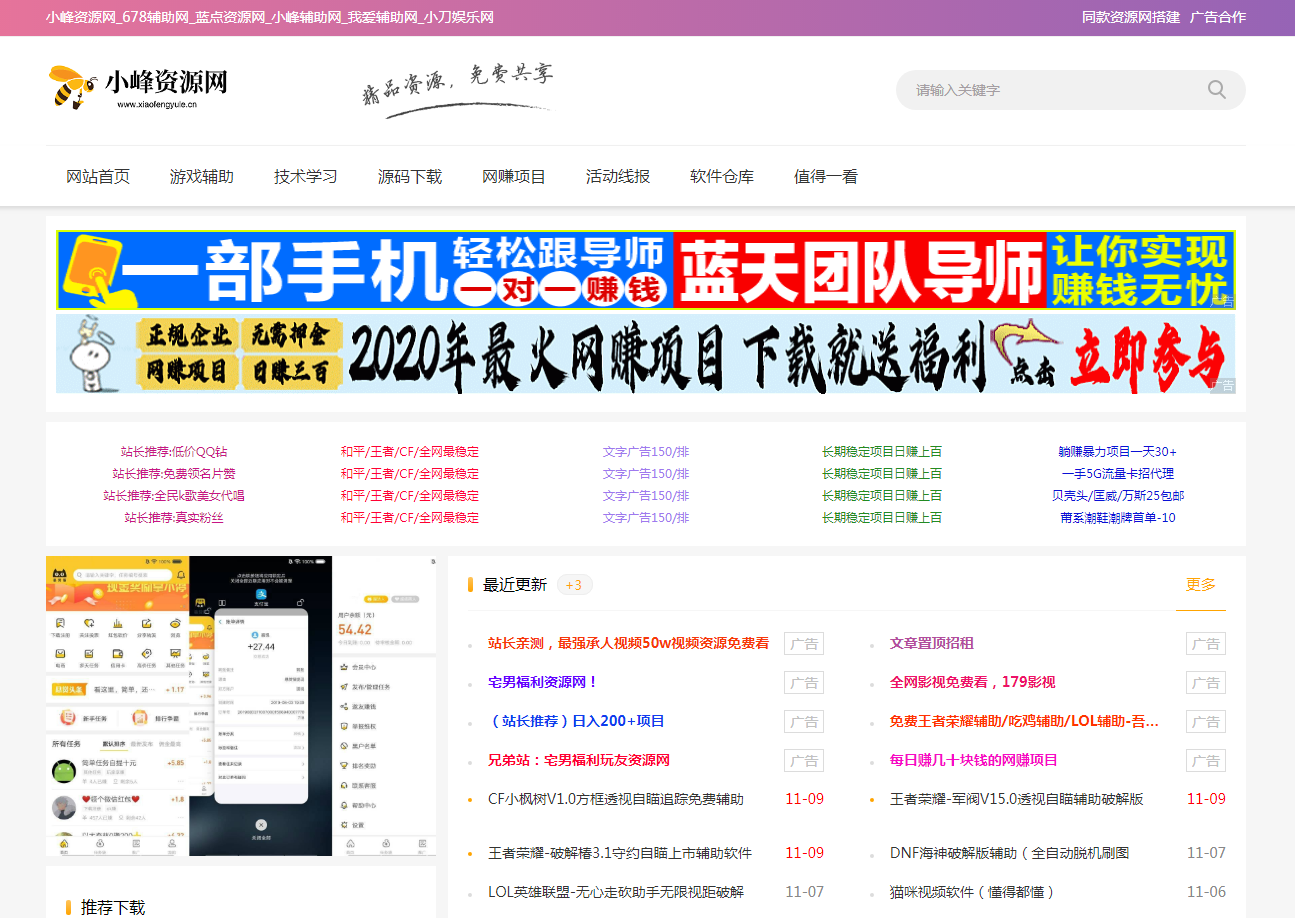1295x918 pixels.
Task: Open 站长推荐:低价QQ钻 text link
Action: pyautogui.click(x=174, y=452)
